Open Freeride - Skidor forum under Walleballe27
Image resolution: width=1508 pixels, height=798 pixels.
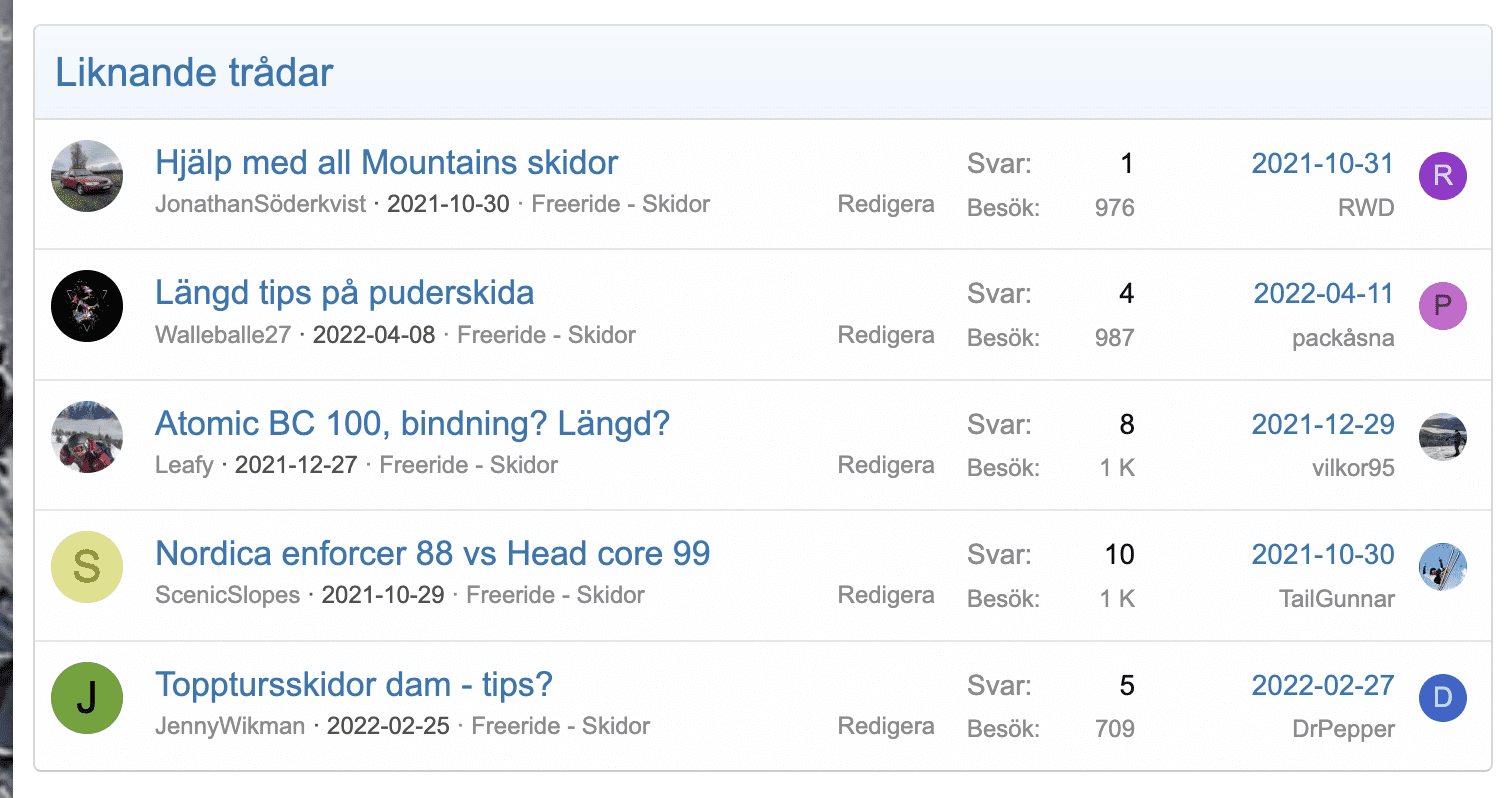point(546,334)
